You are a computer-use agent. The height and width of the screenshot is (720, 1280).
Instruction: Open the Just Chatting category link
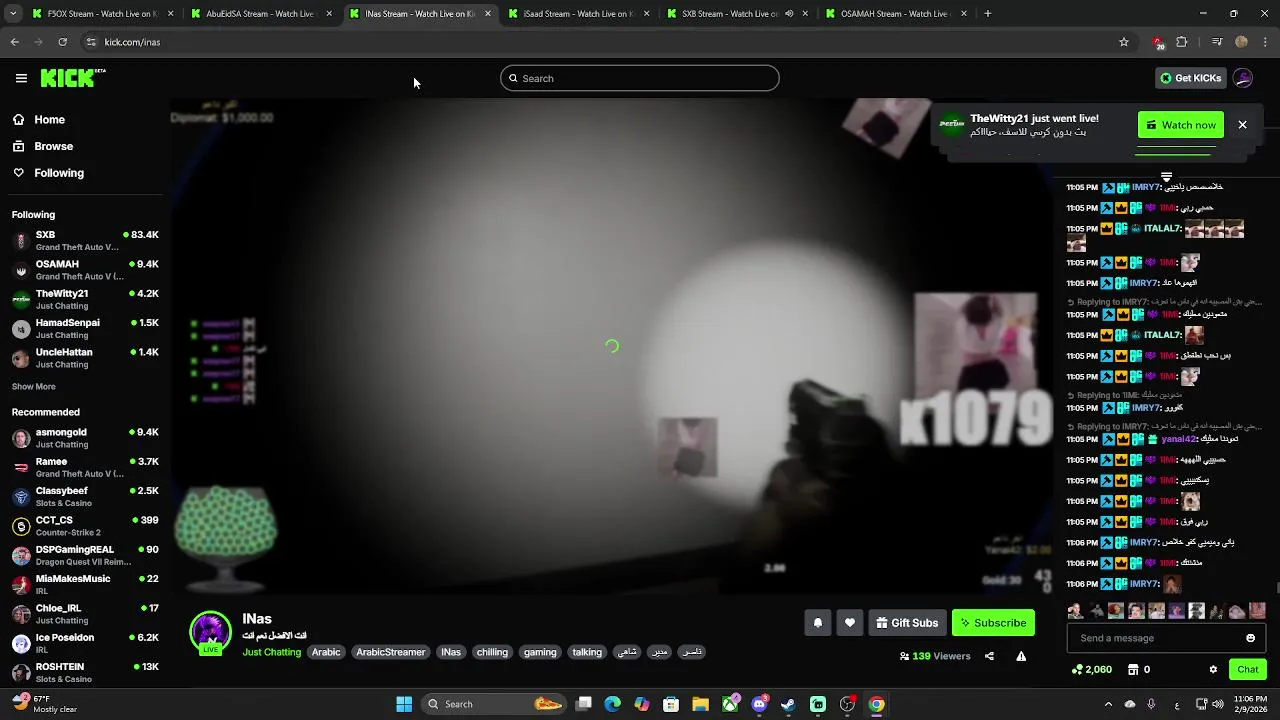271,652
